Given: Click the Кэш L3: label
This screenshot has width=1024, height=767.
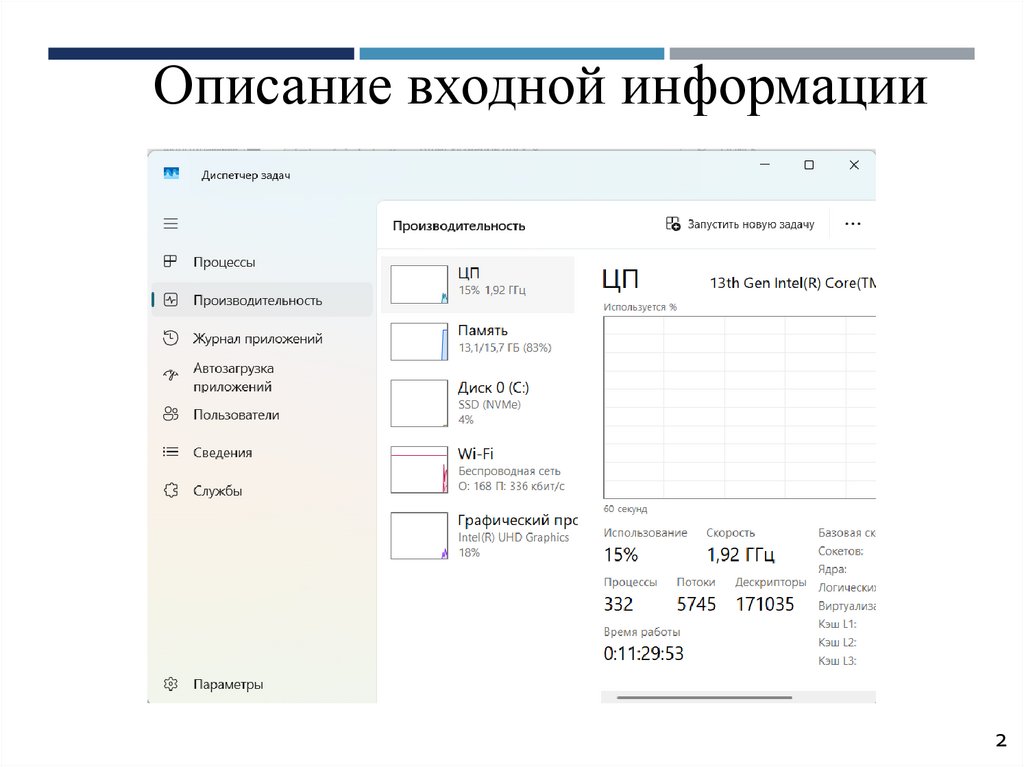Looking at the screenshot, I should pyautogui.click(x=837, y=661).
